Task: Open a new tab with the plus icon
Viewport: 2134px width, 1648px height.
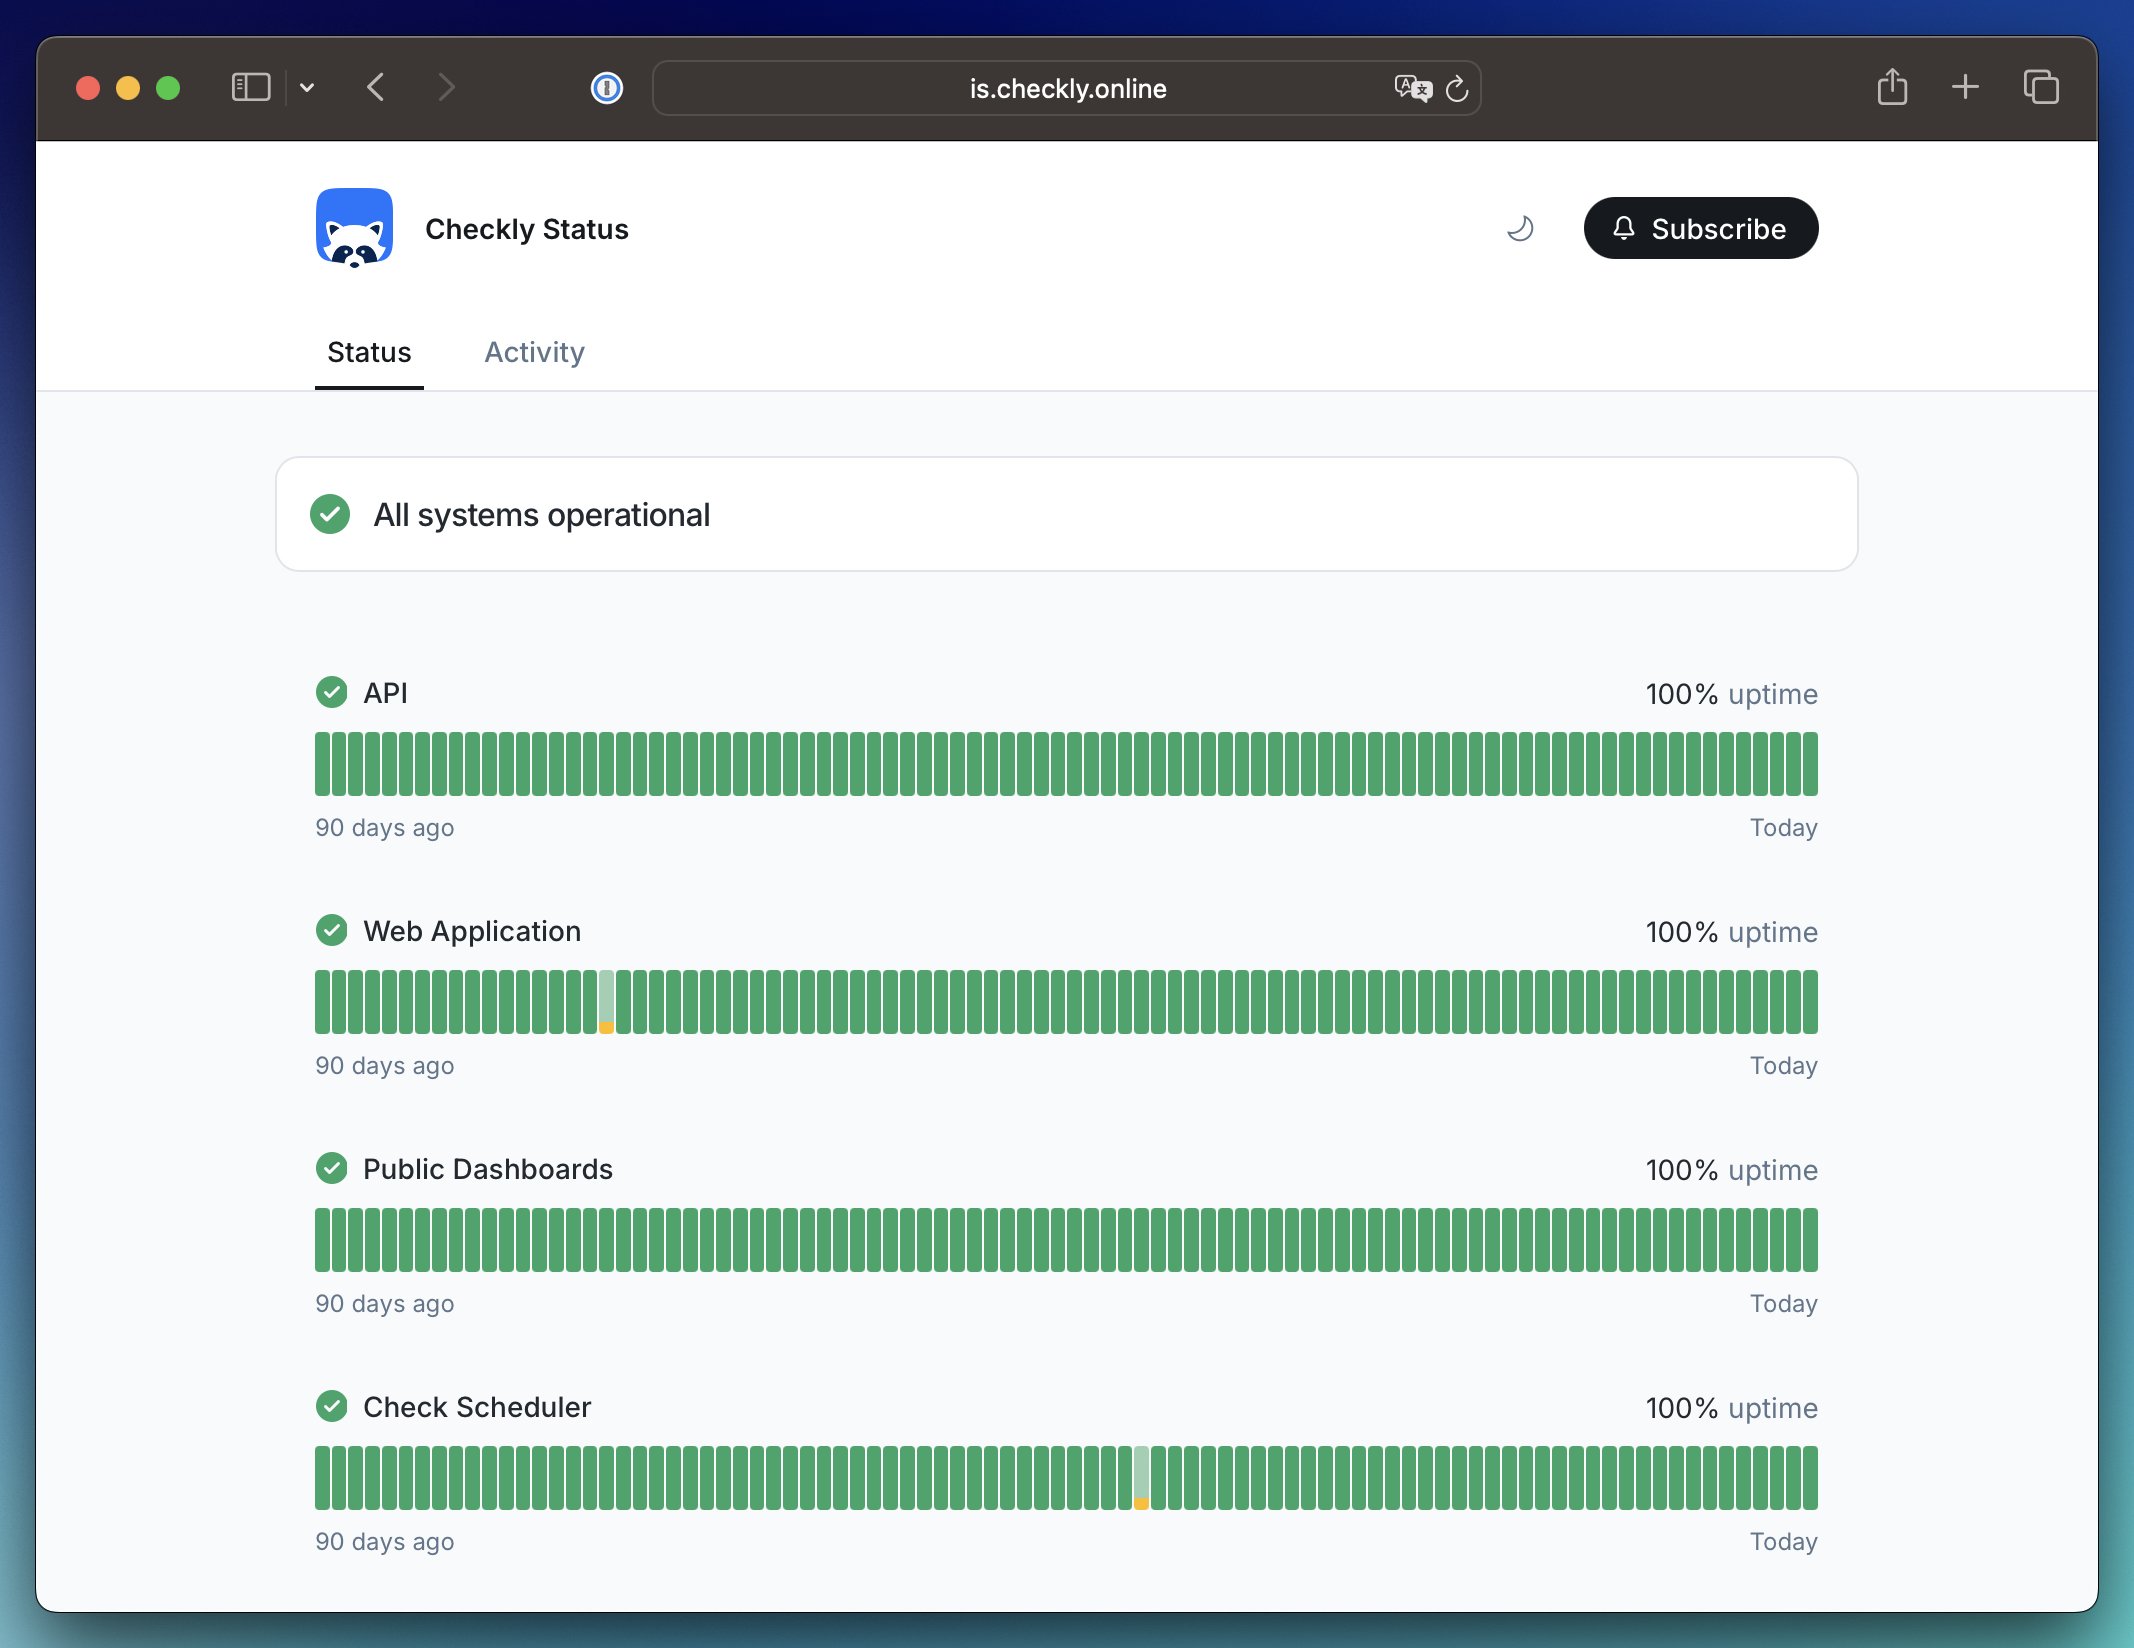Action: [x=1964, y=87]
